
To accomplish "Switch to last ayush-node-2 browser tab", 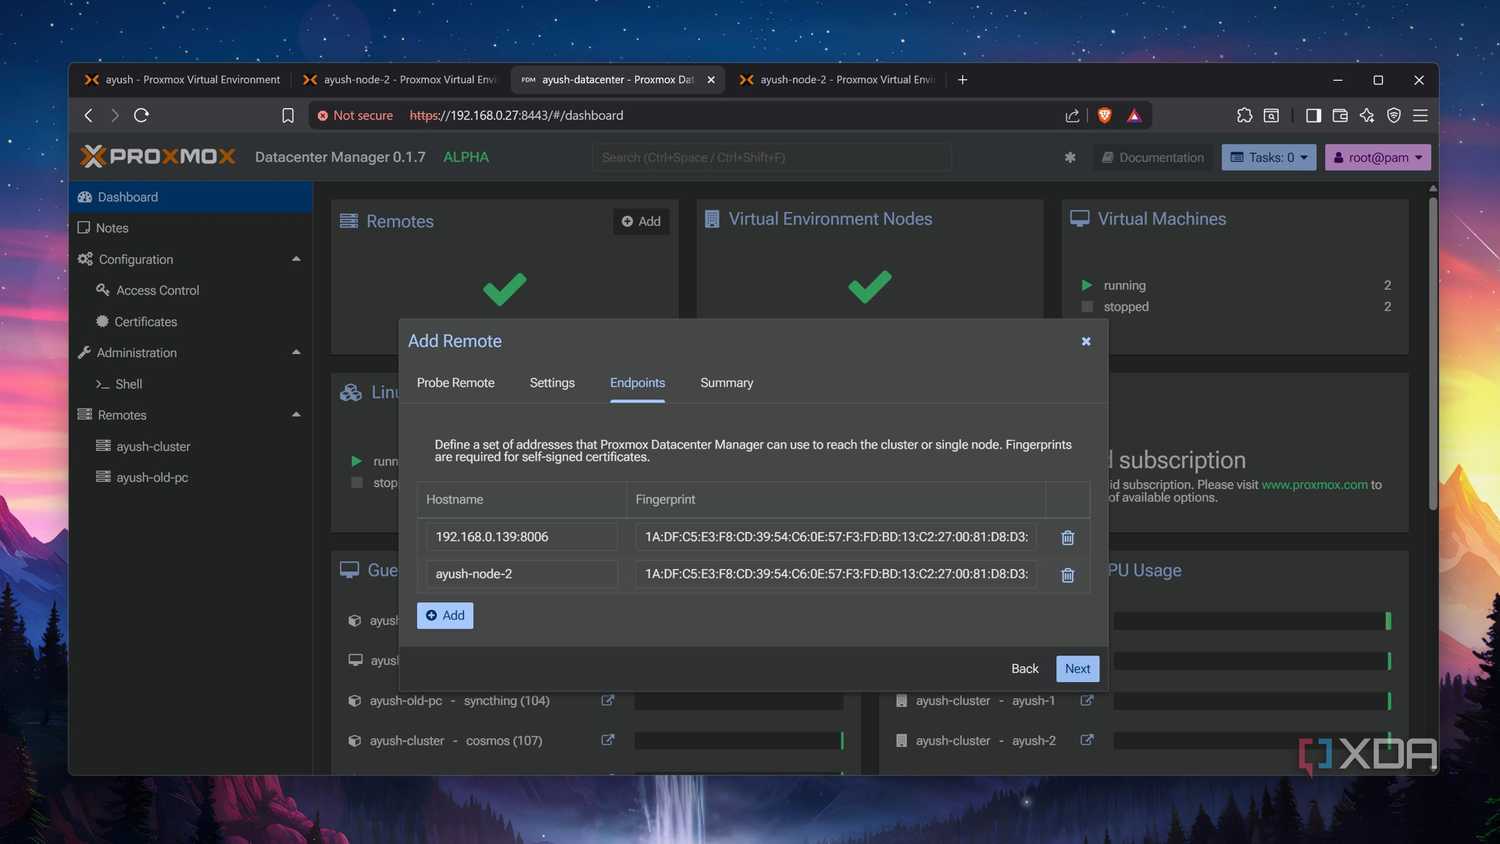I will click(838, 80).
